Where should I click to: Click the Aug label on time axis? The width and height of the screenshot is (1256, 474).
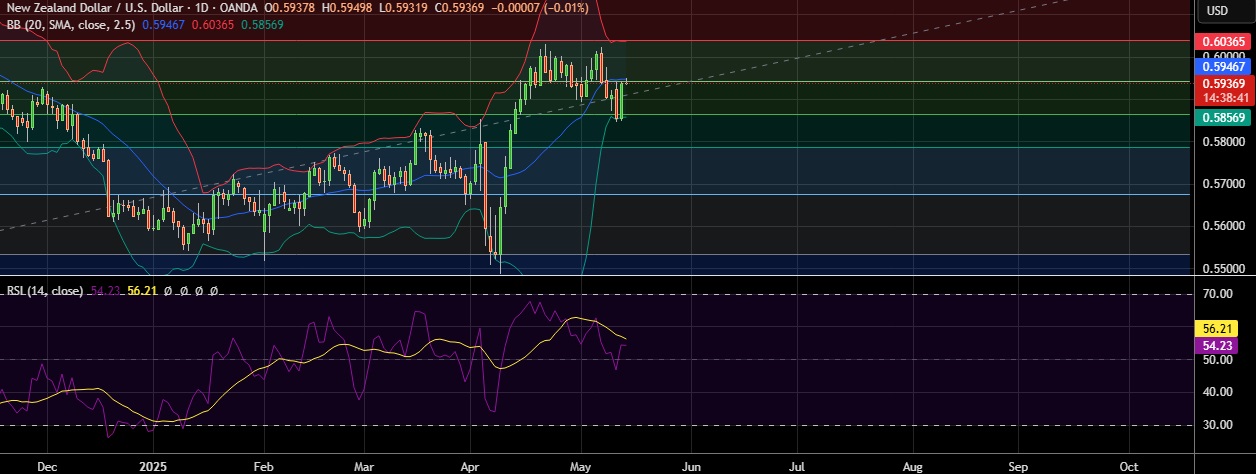[x=912, y=466]
